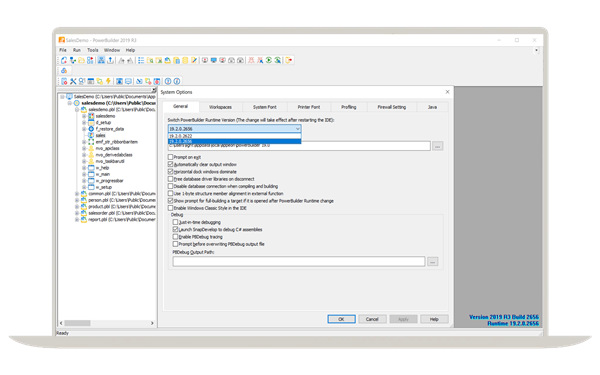Click the Exit icon, last in main toolbar
Viewport: 600px width, 375px height.
(289, 60)
